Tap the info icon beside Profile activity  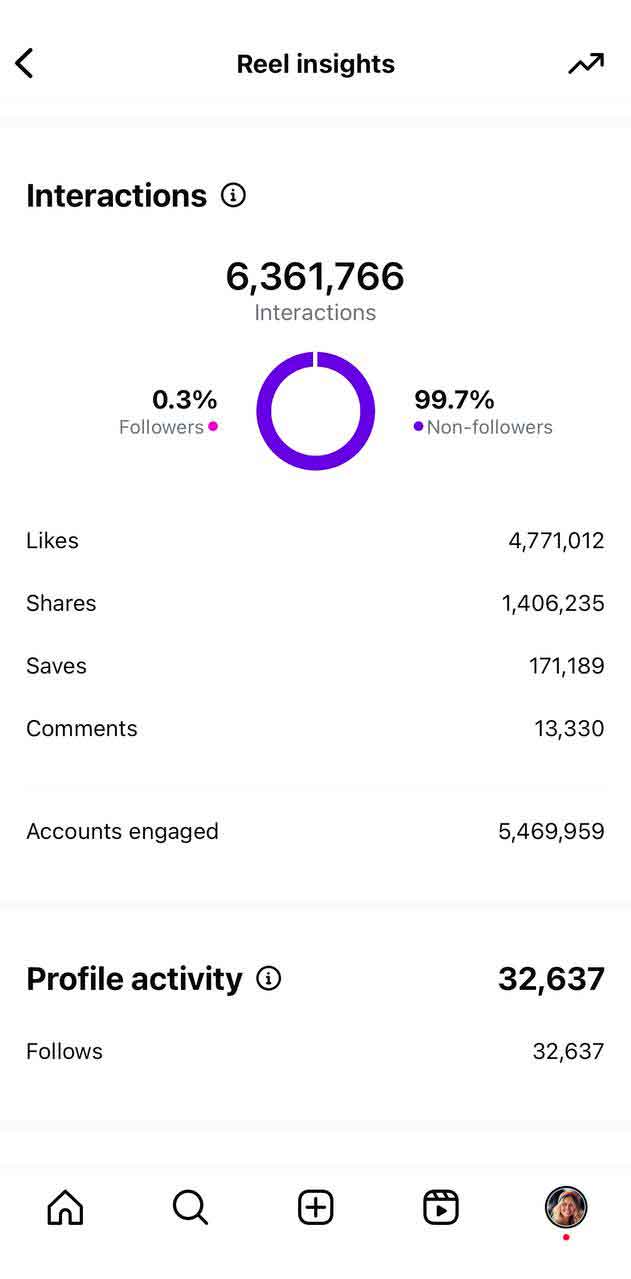click(x=269, y=978)
